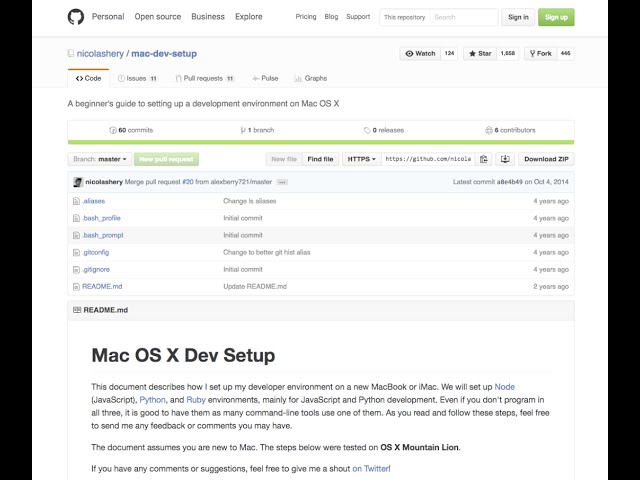Click the GitHub Octocat logo
The height and width of the screenshot is (480, 640).
coord(76,17)
